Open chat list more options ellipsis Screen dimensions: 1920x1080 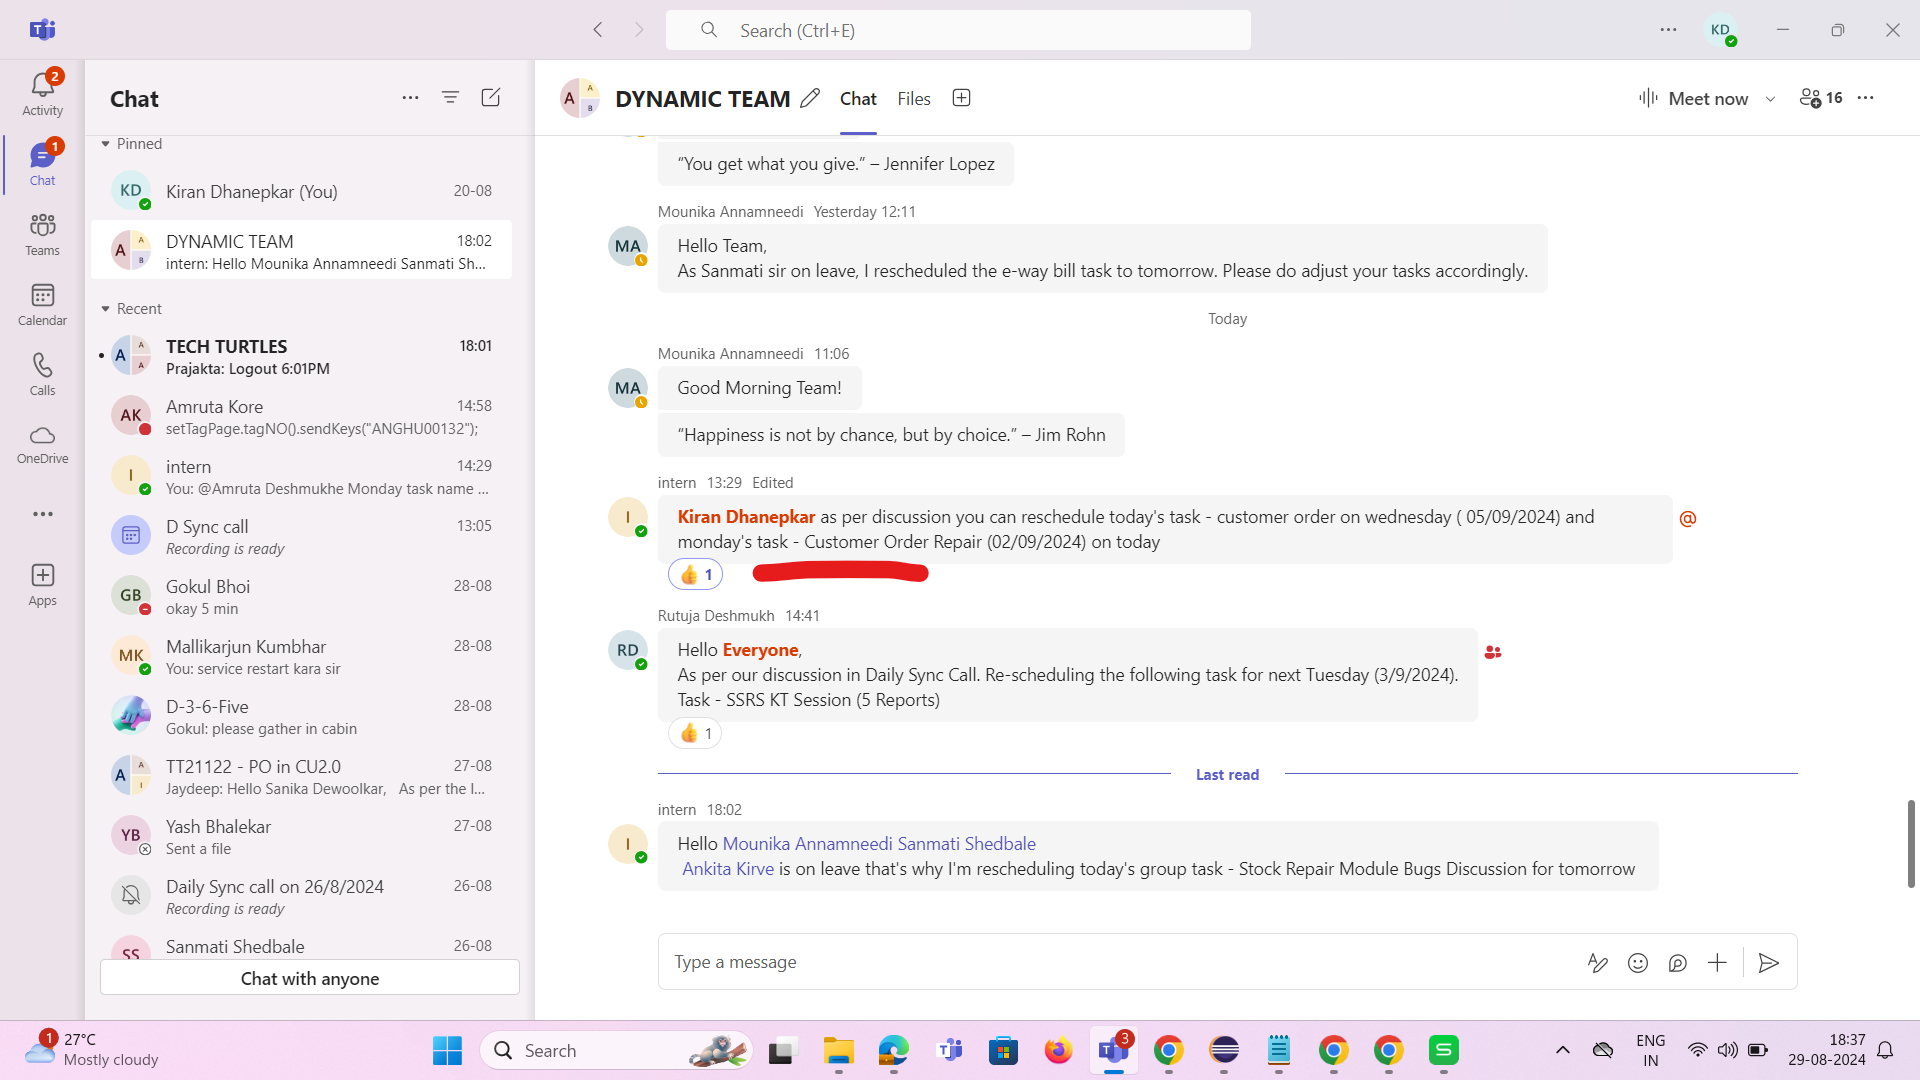[x=410, y=97]
